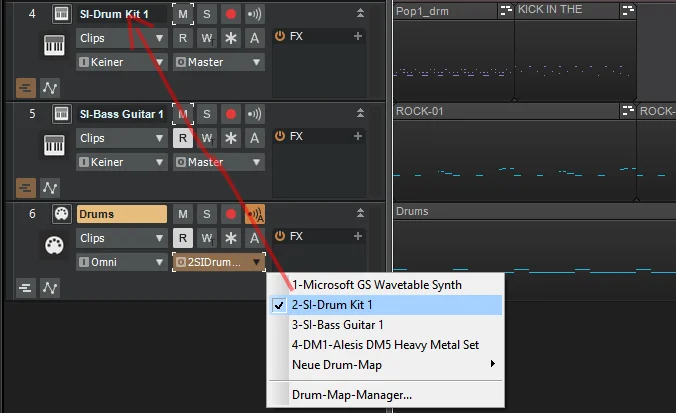Show automation lanes of SI-Bass Guitar 1

(50, 188)
